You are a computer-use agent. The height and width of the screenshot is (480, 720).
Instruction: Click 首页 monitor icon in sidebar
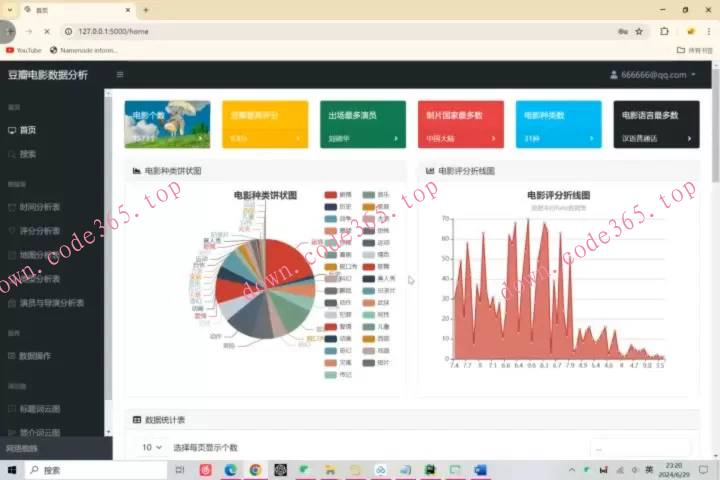click(x=12, y=130)
